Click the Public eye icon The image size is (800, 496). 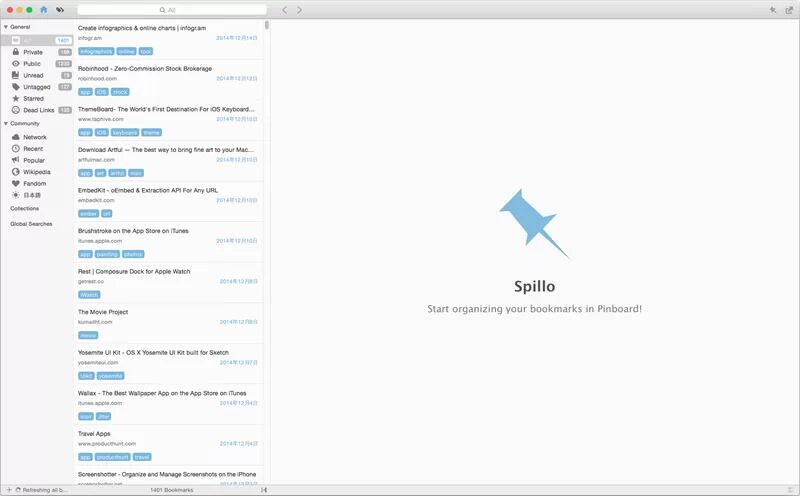click(x=16, y=64)
